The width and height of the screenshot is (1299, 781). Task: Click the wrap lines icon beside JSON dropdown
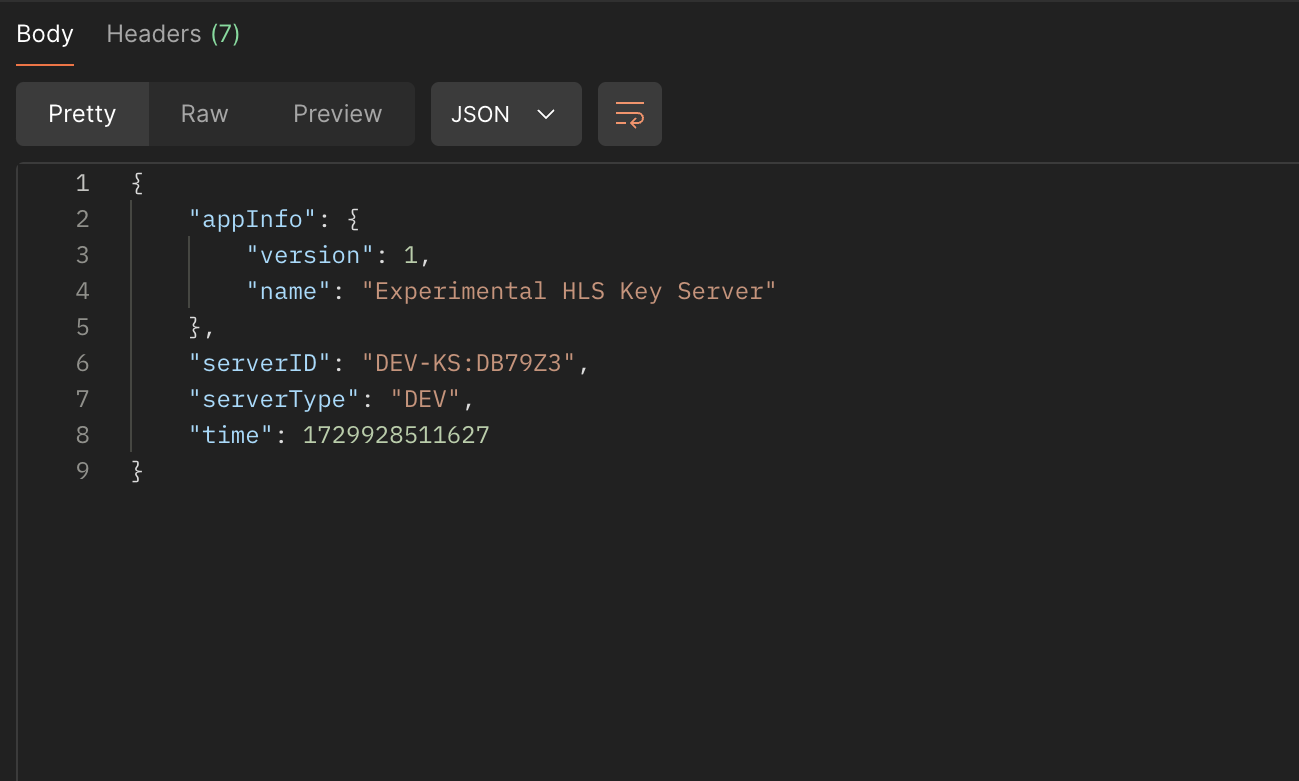[x=630, y=114]
